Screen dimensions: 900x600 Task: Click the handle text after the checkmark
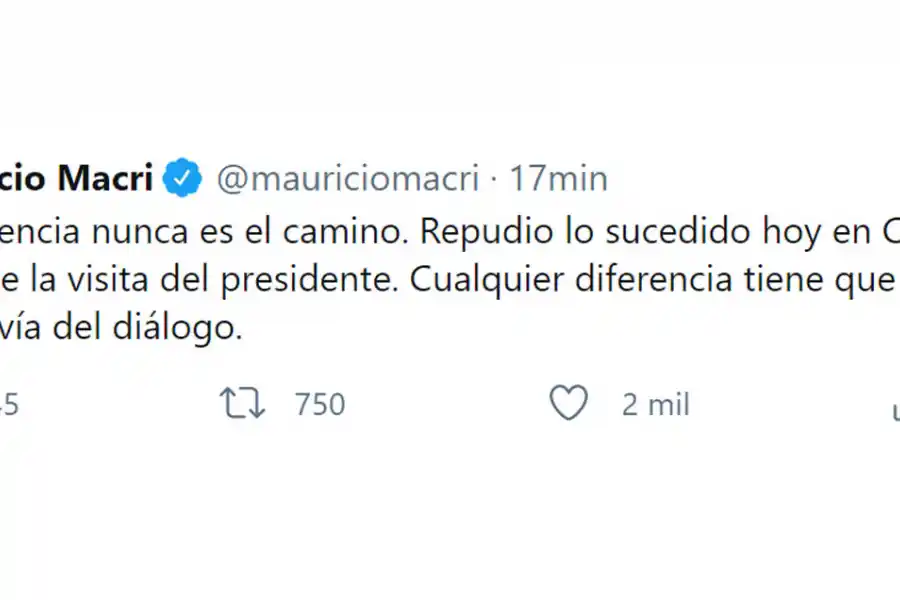(349, 178)
